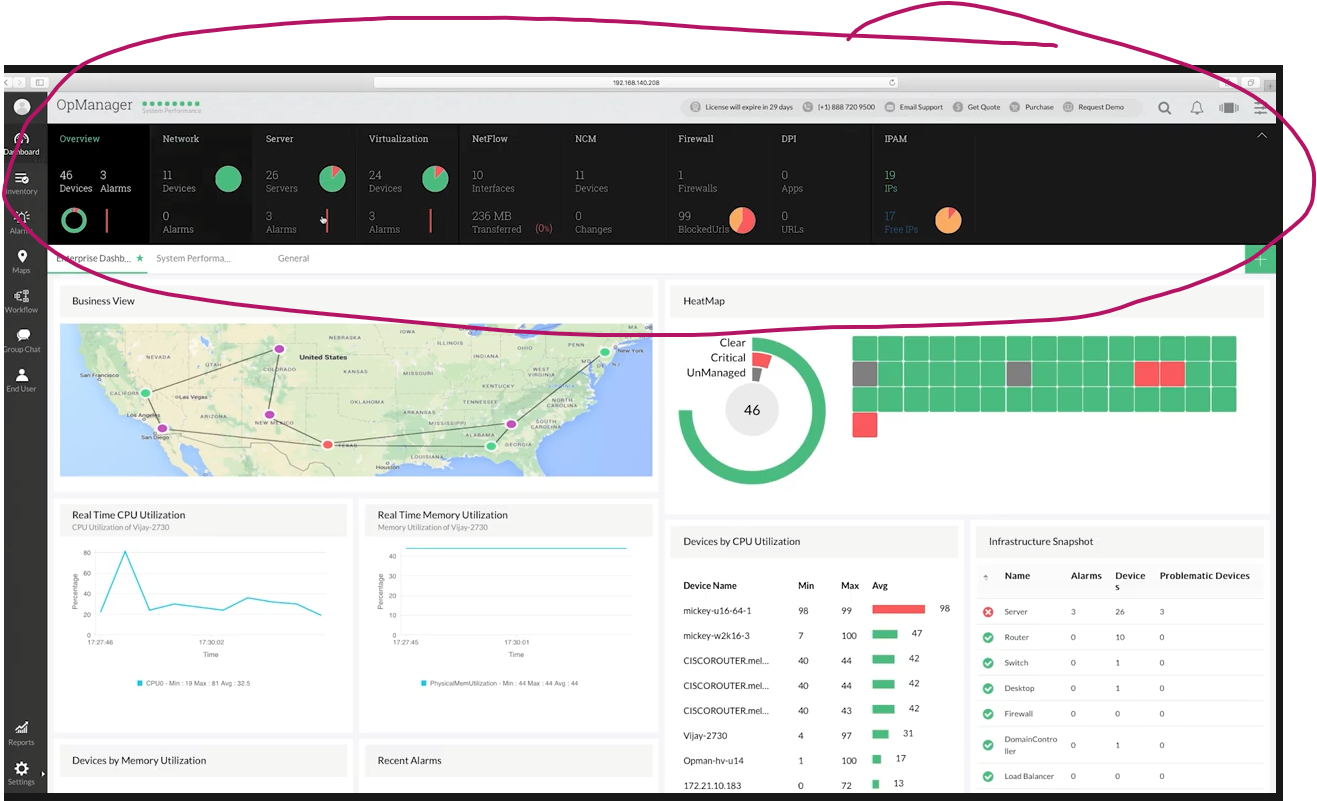The height and width of the screenshot is (801, 1317).
Task: Open Reports at the sidebar bottom
Action: [x=22, y=733]
